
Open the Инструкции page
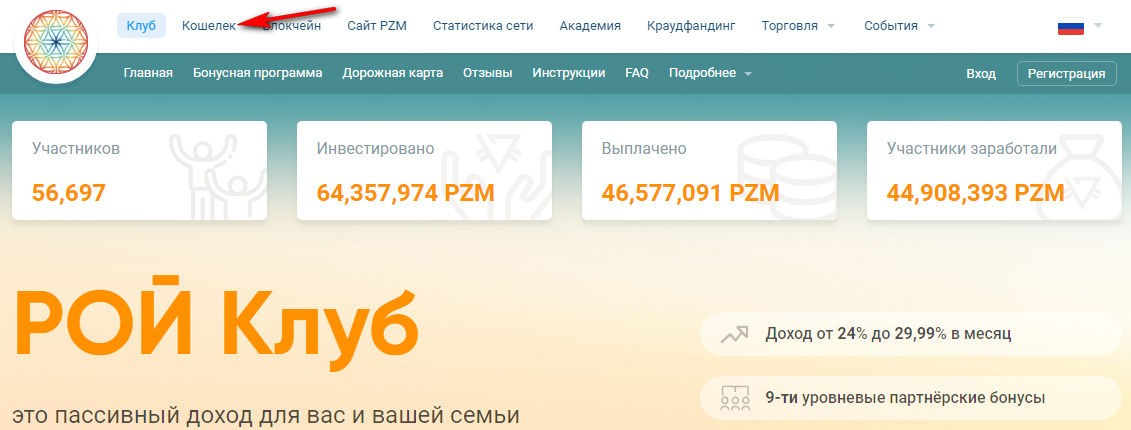pyautogui.click(x=569, y=73)
